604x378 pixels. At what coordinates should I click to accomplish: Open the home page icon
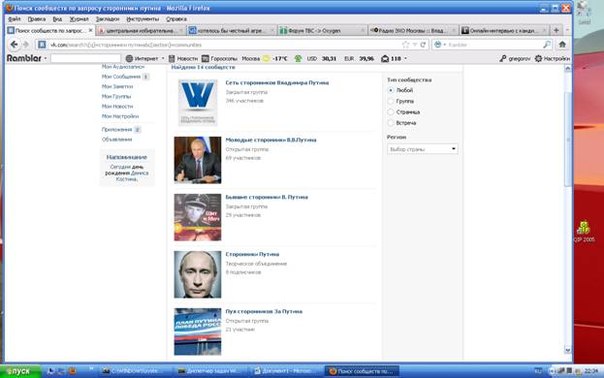(x=562, y=45)
